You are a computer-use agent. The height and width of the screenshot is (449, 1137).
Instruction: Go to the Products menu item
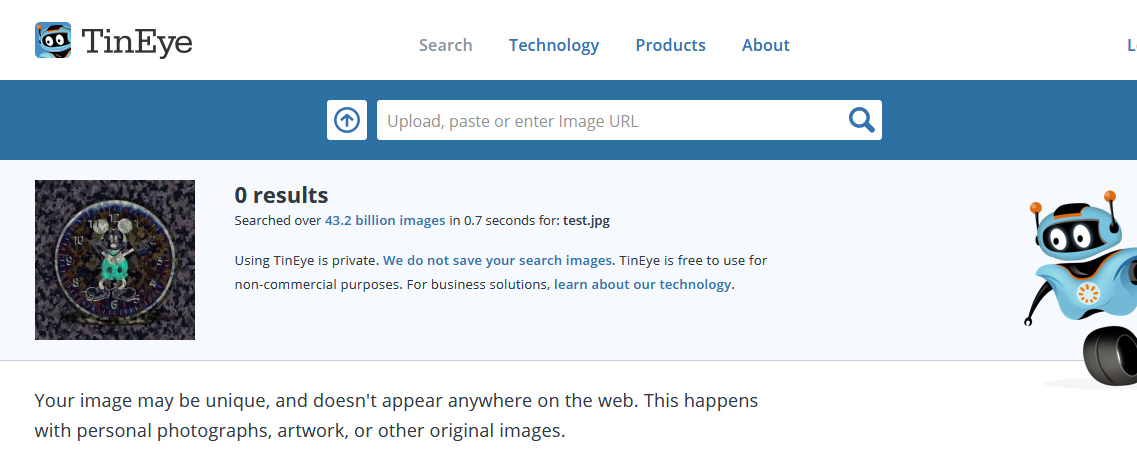(x=670, y=45)
